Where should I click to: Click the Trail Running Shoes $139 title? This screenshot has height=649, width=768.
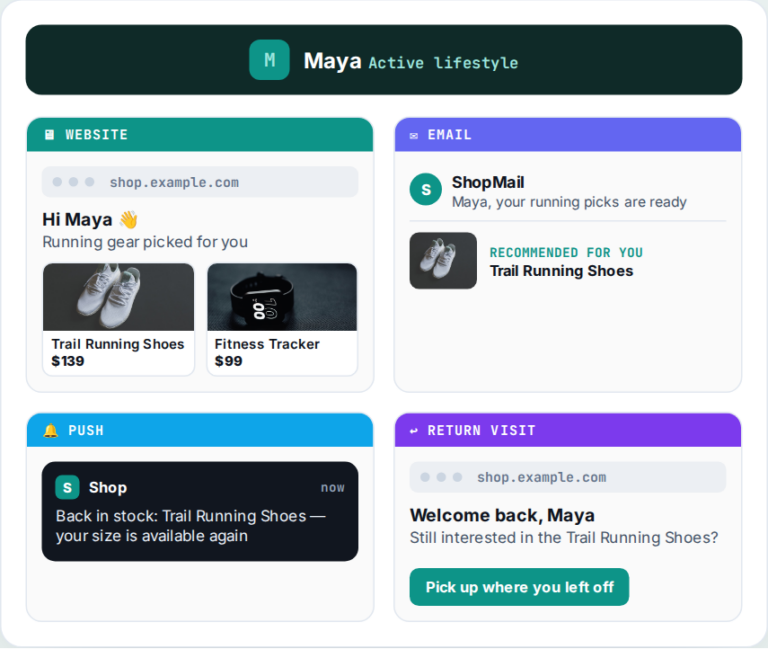pos(118,344)
